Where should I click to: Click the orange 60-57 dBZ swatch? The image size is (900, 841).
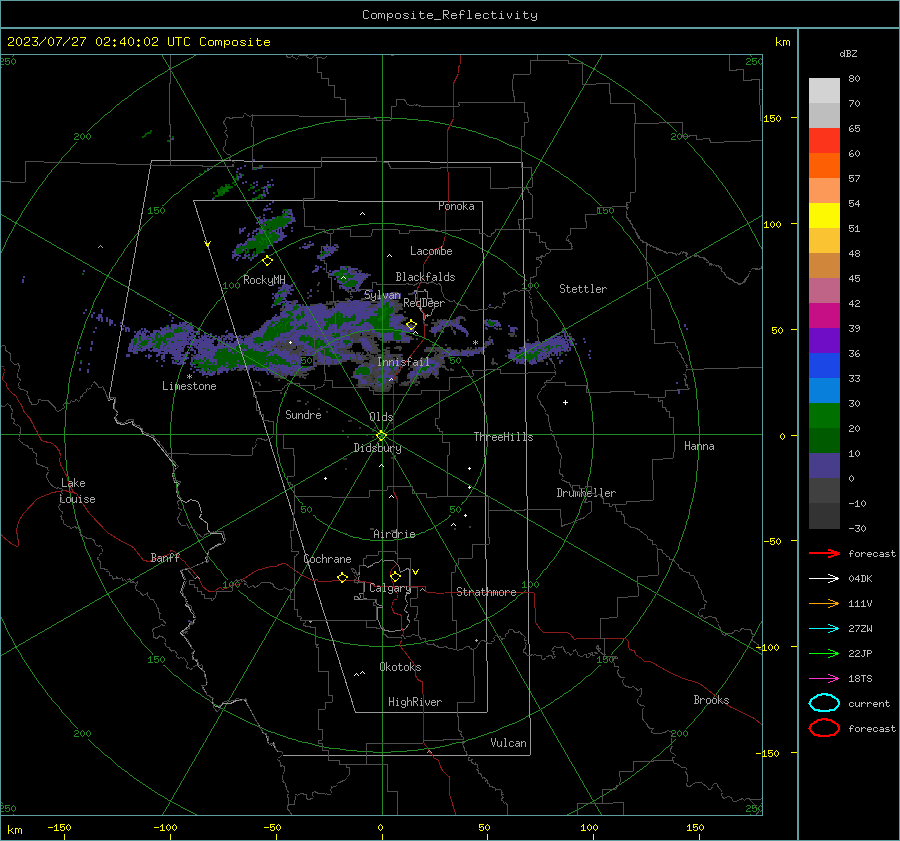pos(824,166)
